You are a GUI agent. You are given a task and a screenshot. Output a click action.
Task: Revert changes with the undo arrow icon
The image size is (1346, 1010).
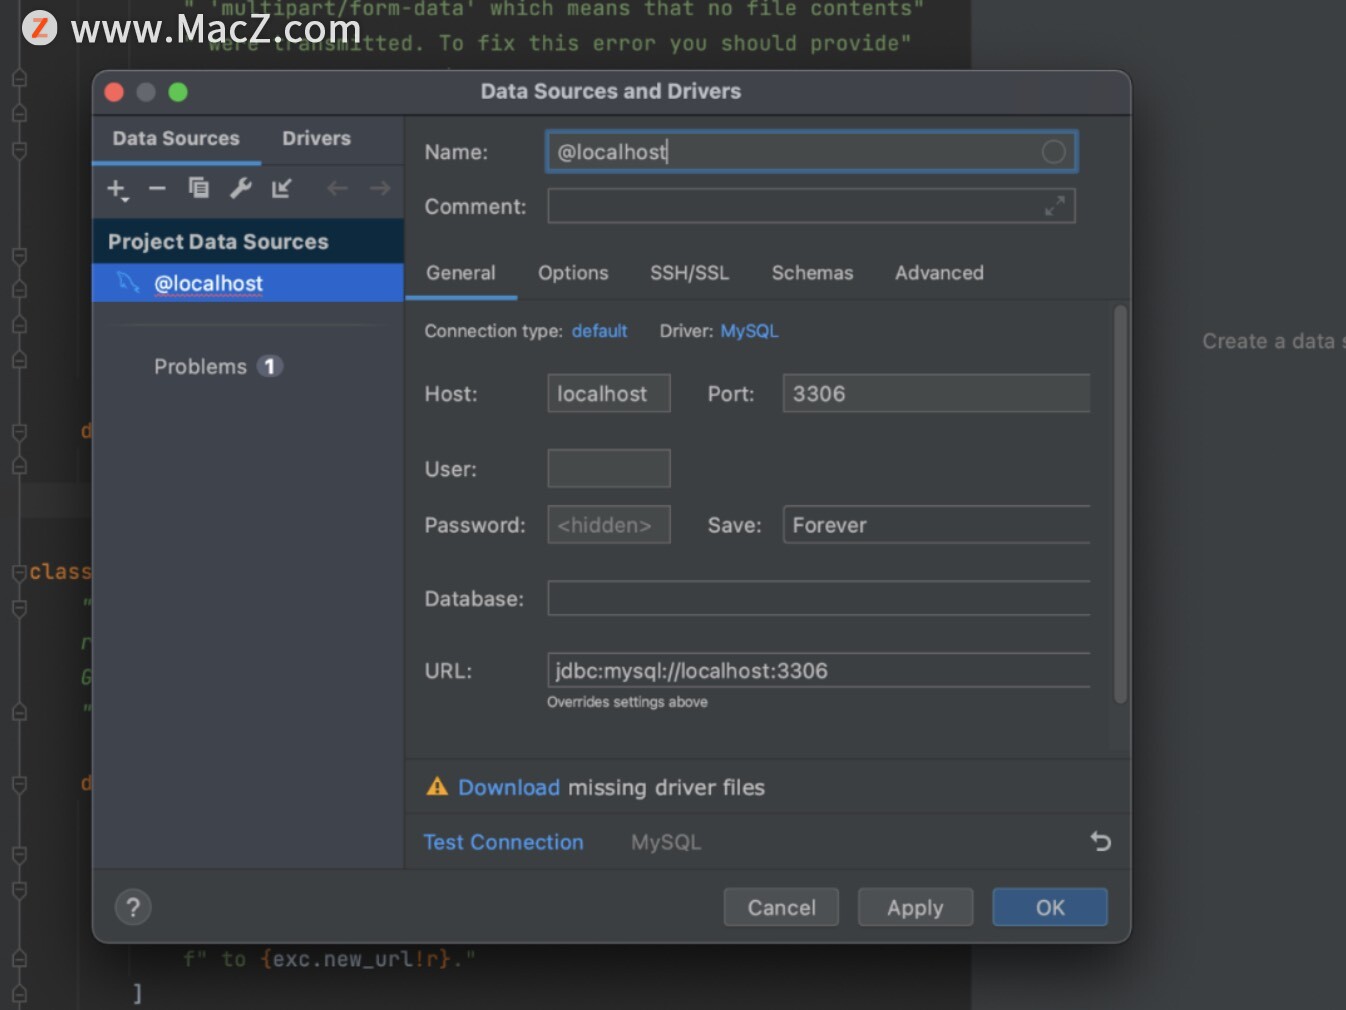coord(1100,842)
